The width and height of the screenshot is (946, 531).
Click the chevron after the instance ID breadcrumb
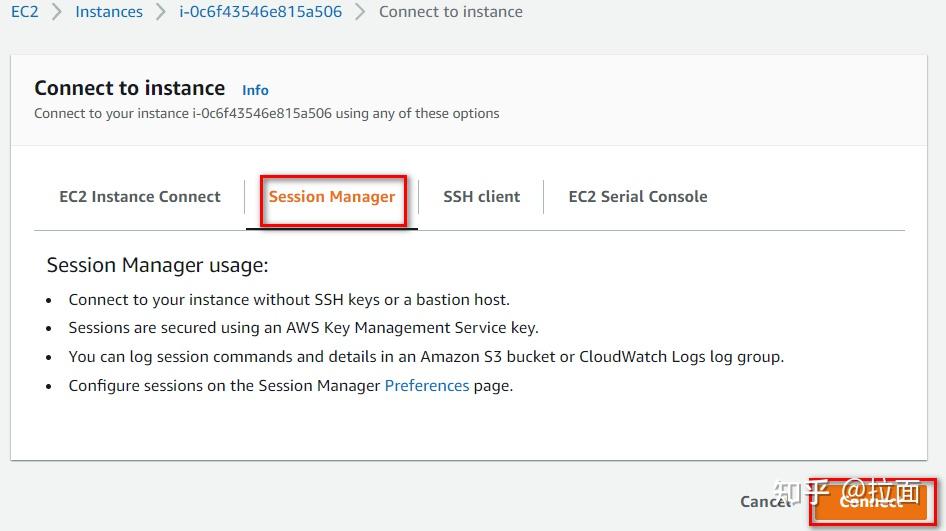coord(360,12)
